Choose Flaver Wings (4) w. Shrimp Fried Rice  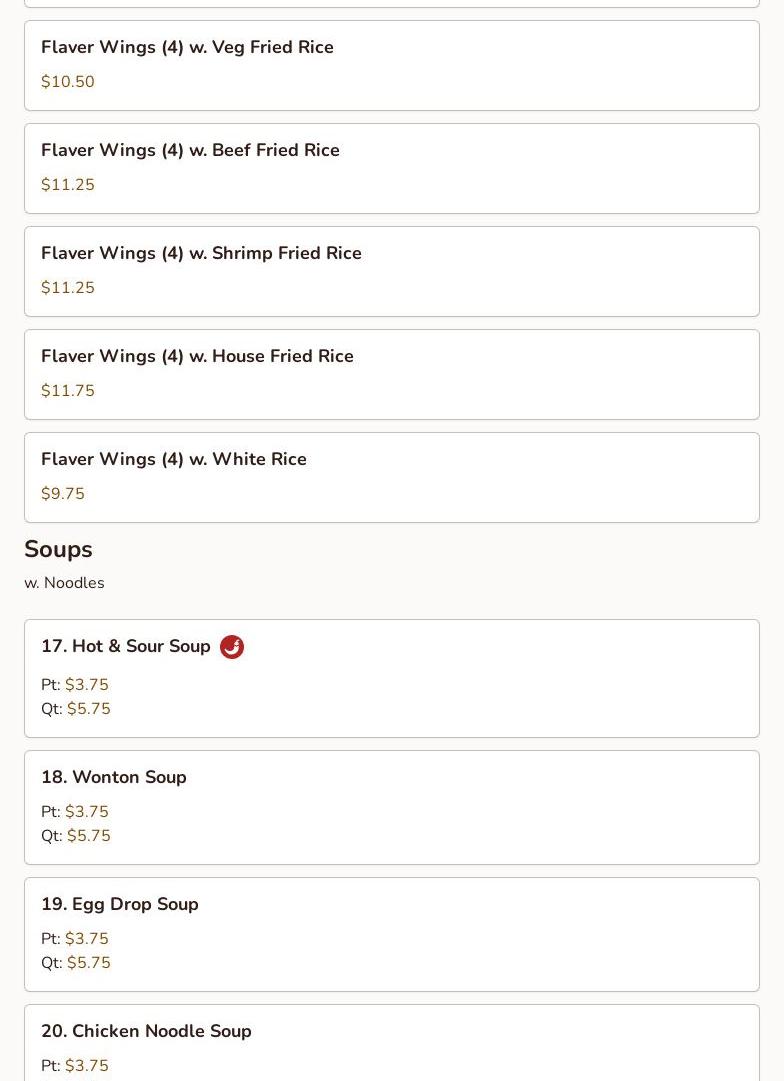click(x=201, y=253)
